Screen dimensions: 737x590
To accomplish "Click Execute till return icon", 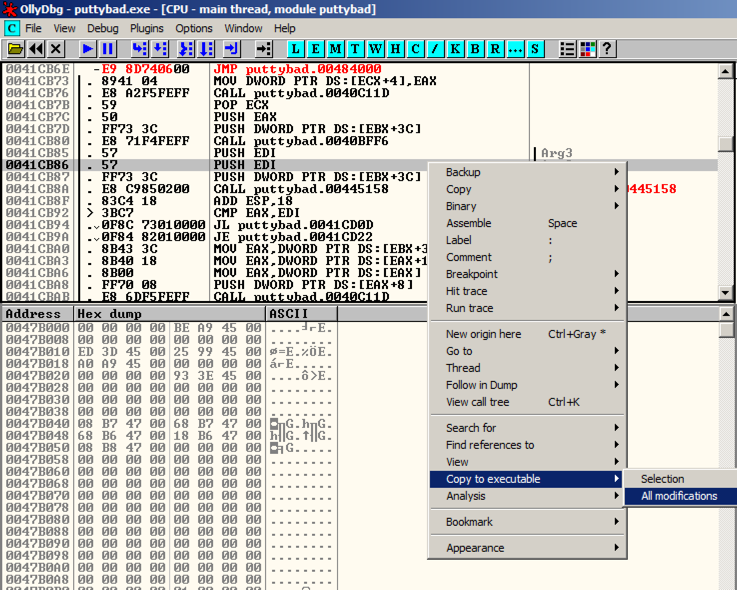I will (x=232, y=49).
